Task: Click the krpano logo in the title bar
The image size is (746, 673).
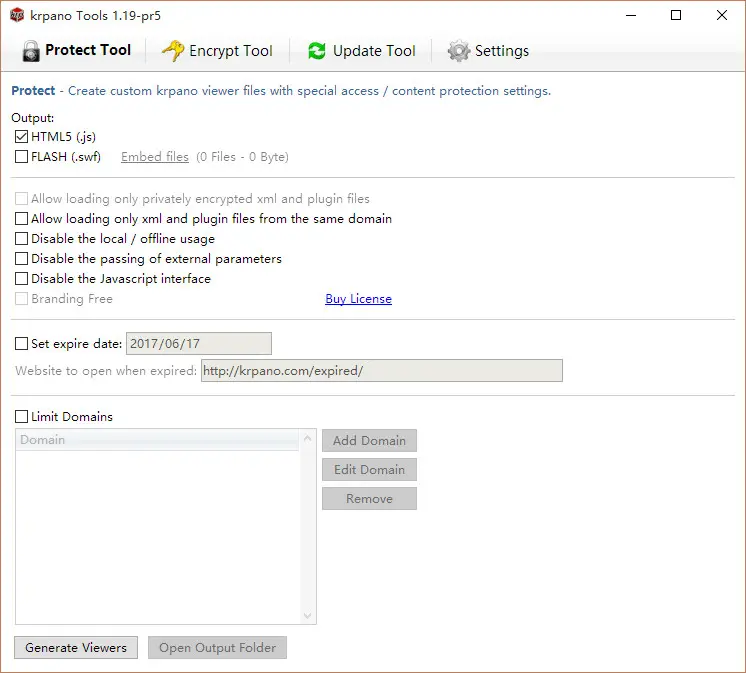Action: point(17,15)
